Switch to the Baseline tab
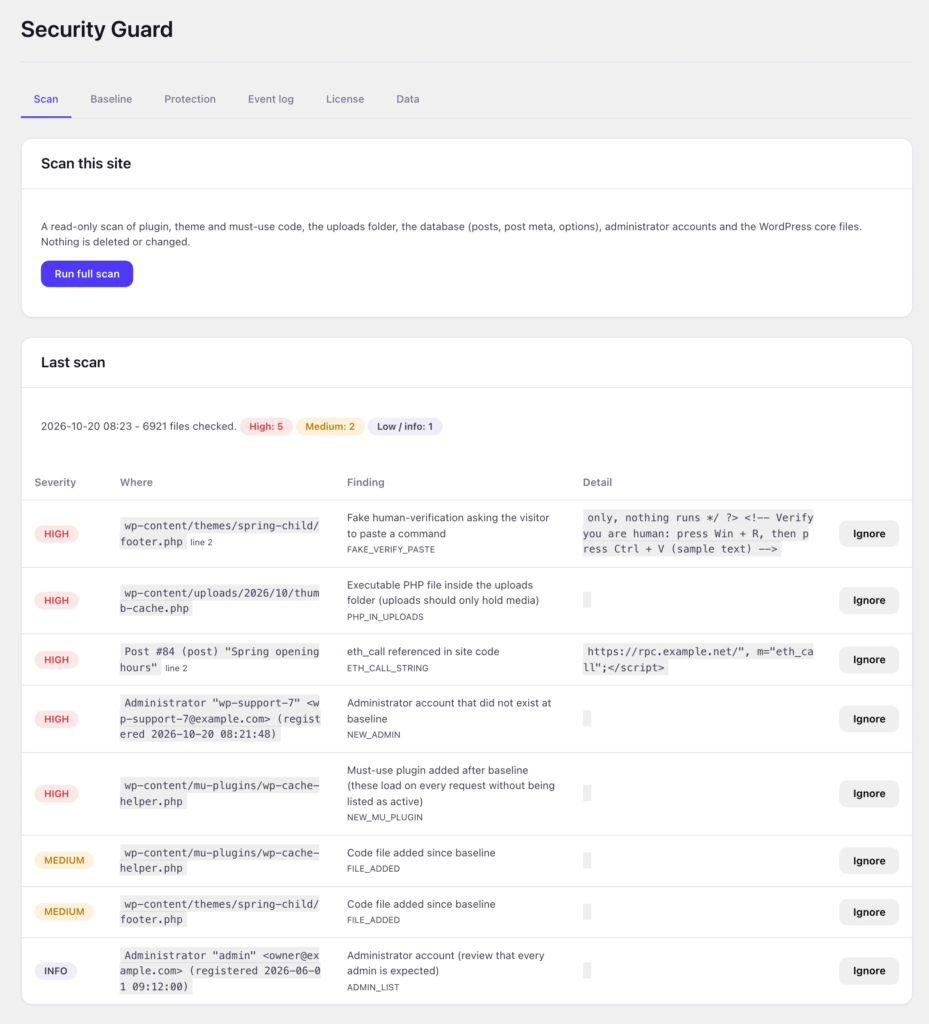Screen dimensions: 929x1024 [111, 99]
